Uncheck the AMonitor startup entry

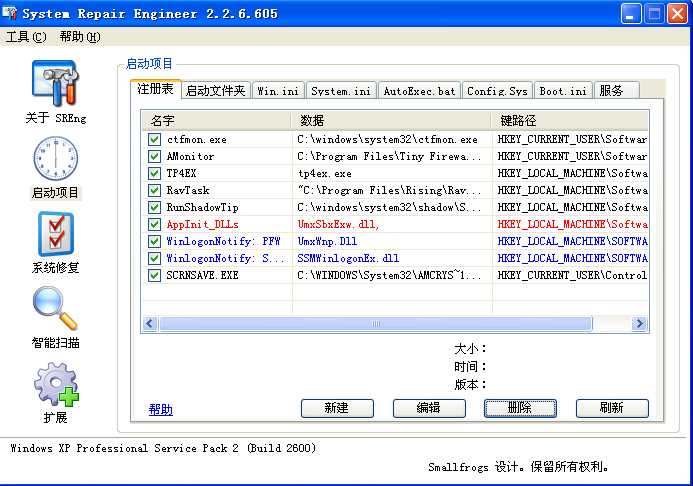click(154, 156)
